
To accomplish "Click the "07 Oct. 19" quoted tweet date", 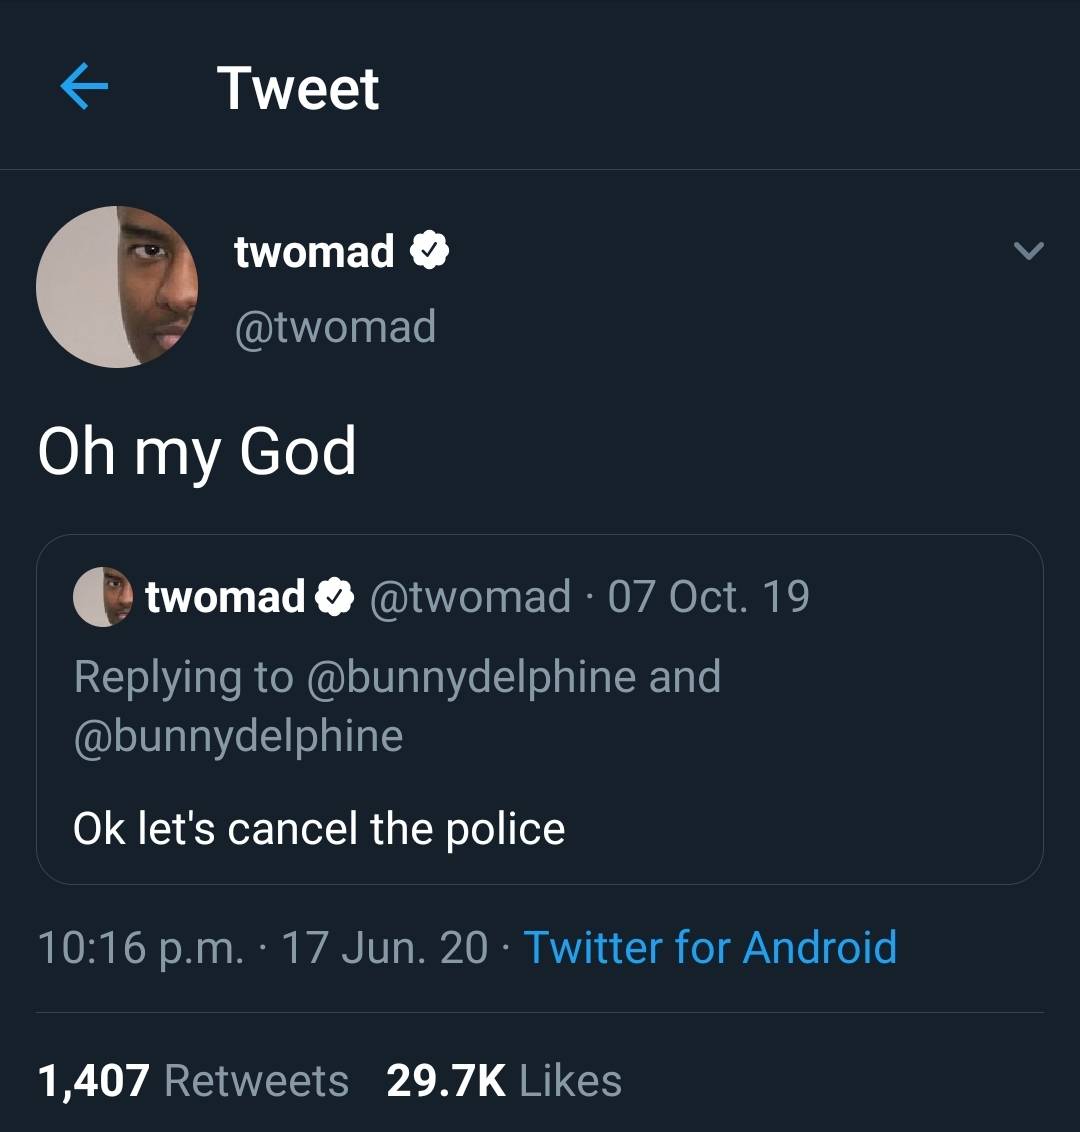I will (x=708, y=597).
